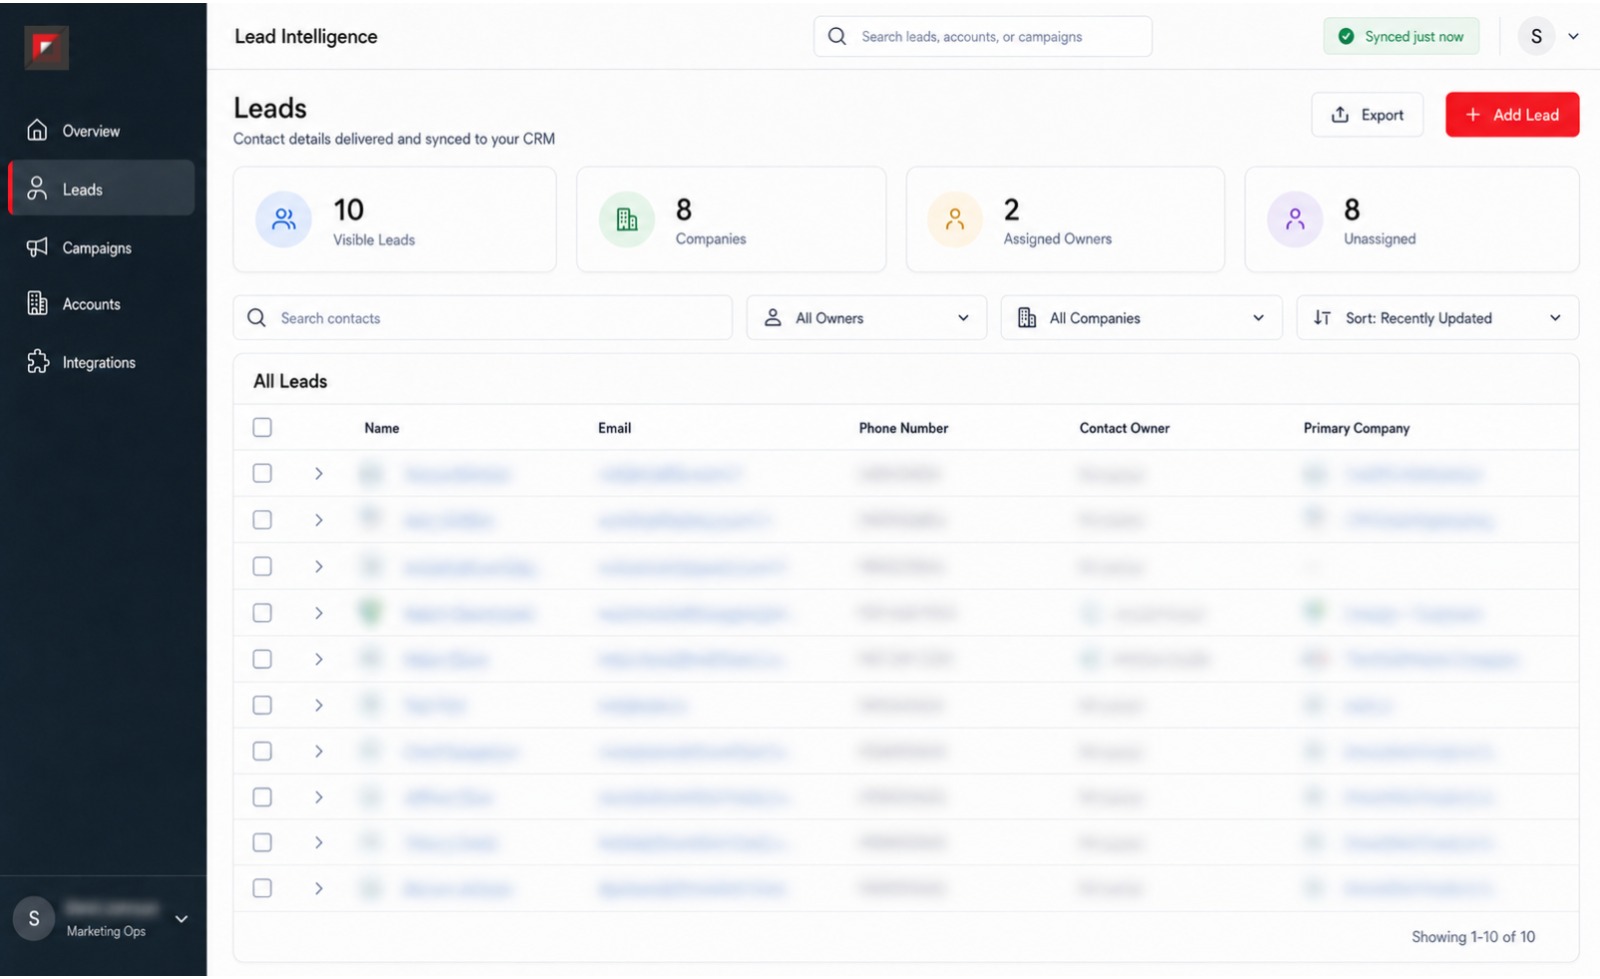
Task: Tick the checkbox of the first lead row
Action: click(262, 474)
